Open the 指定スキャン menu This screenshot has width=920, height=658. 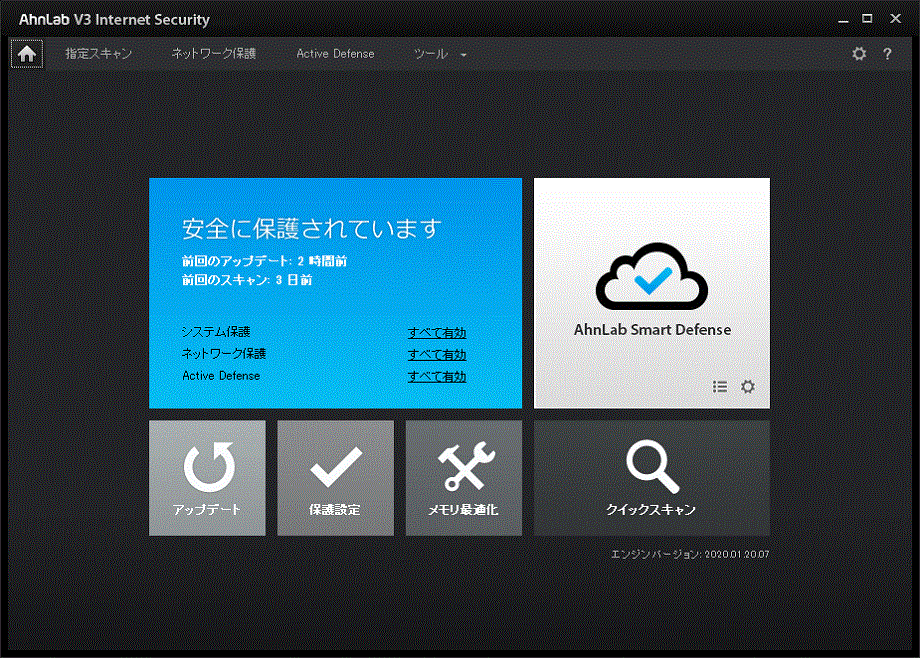click(98, 54)
